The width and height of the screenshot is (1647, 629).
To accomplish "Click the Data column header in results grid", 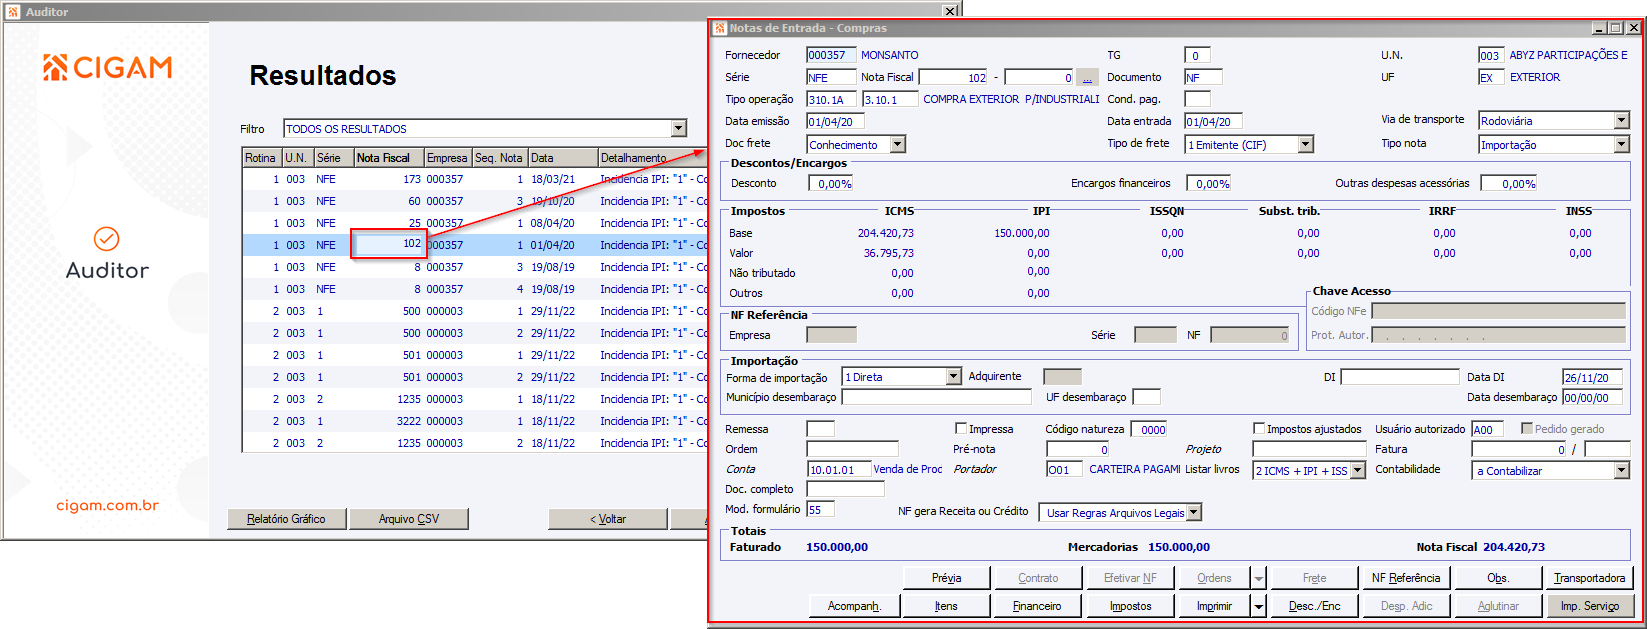I will pos(562,158).
